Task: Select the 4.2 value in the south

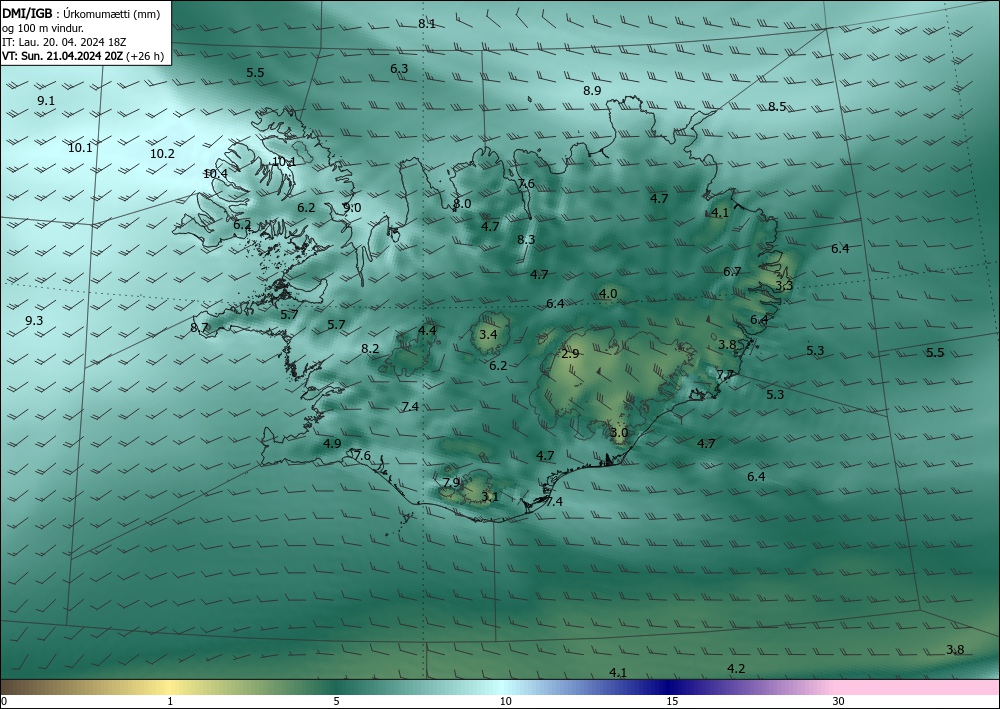Action: click(736, 668)
